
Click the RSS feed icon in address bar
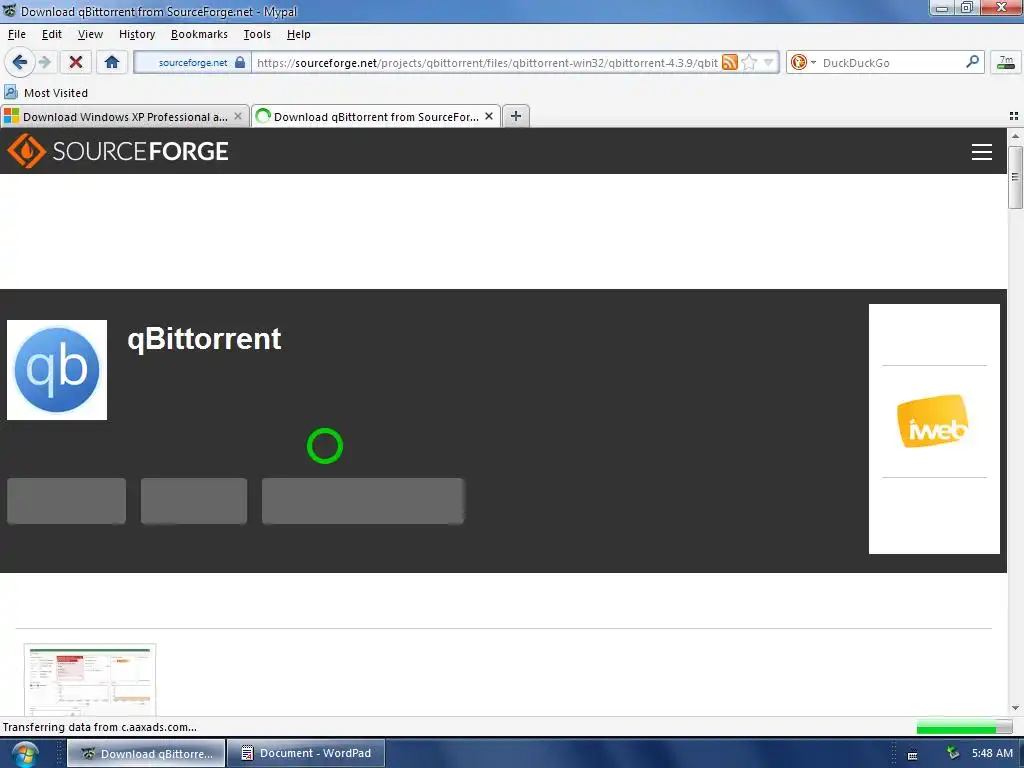[730, 63]
